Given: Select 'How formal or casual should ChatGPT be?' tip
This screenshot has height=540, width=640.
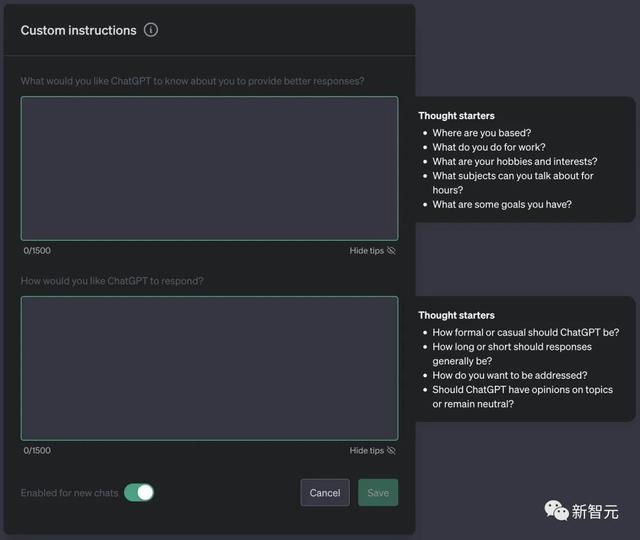Looking at the screenshot, I should click(525, 333).
